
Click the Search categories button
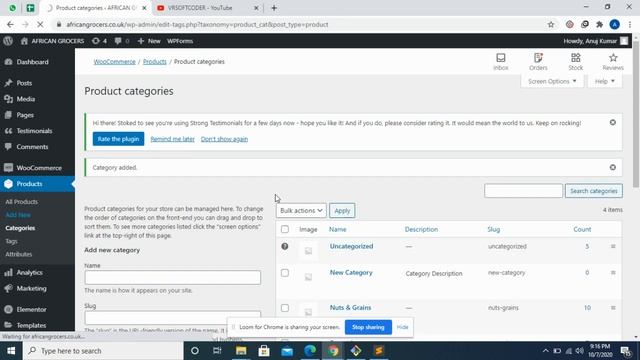pos(593,191)
